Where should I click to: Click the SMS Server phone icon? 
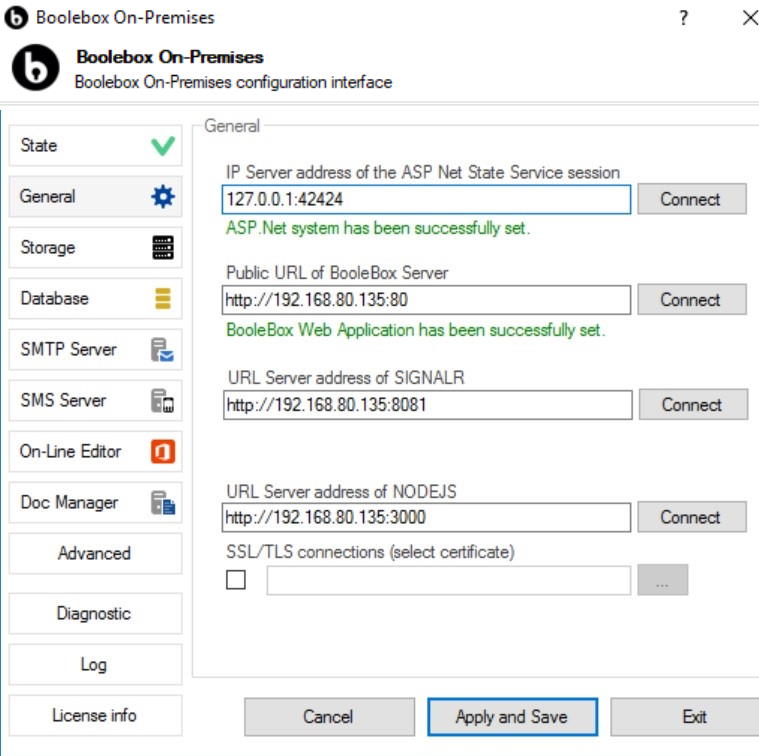point(163,401)
